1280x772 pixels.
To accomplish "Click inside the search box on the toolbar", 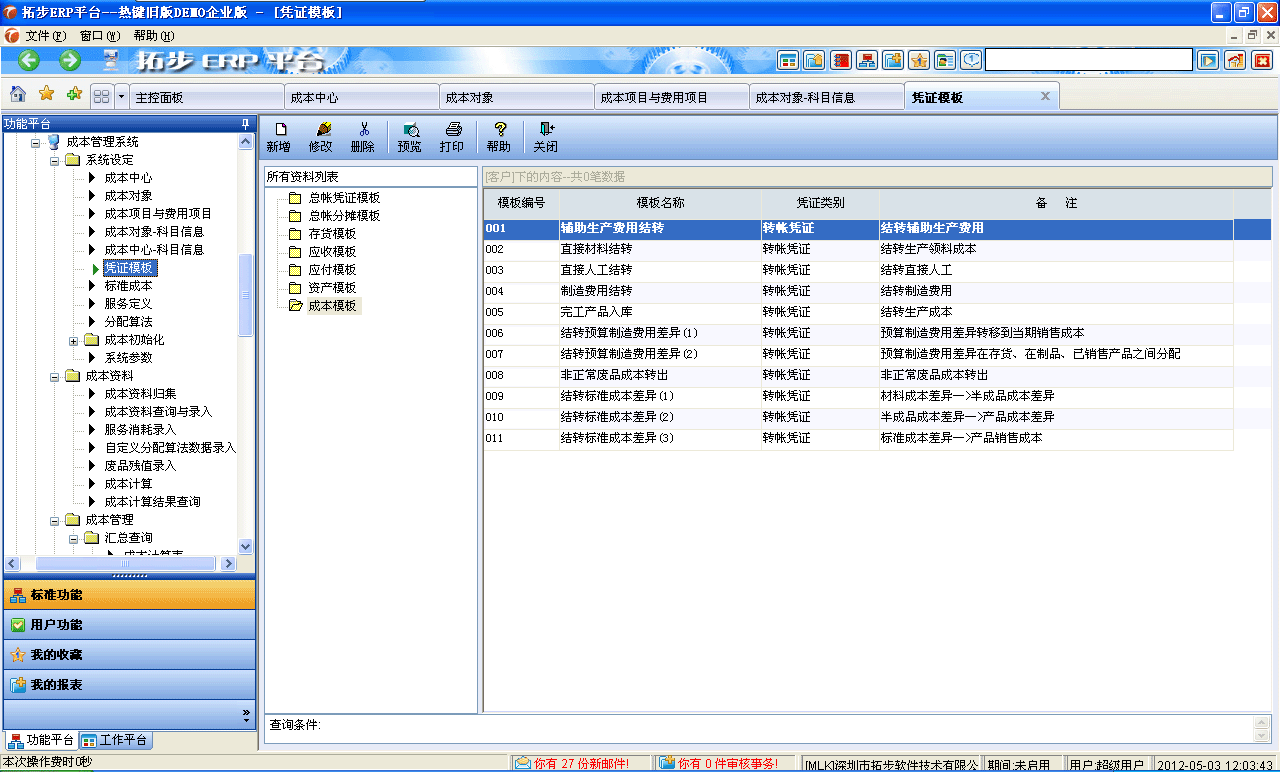I will pos(1090,59).
